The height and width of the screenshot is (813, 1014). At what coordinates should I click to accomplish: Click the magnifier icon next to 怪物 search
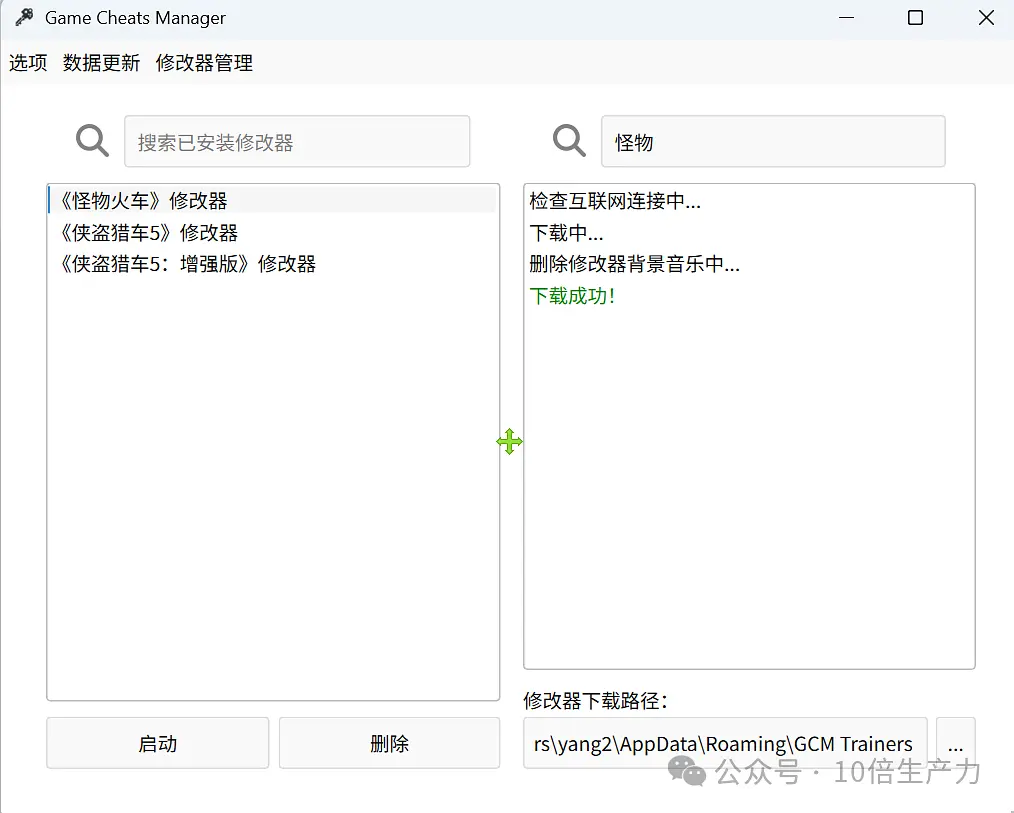[569, 141]
